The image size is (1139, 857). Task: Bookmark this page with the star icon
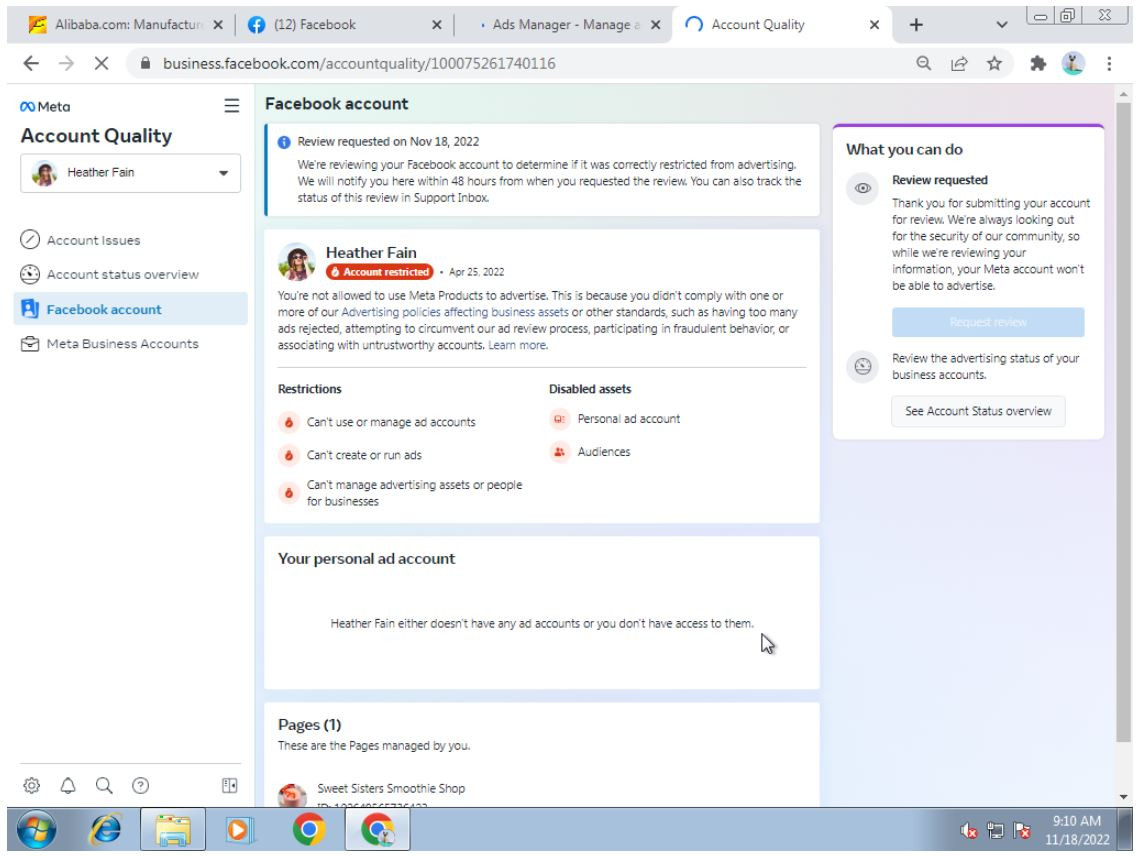coord(994,63)
